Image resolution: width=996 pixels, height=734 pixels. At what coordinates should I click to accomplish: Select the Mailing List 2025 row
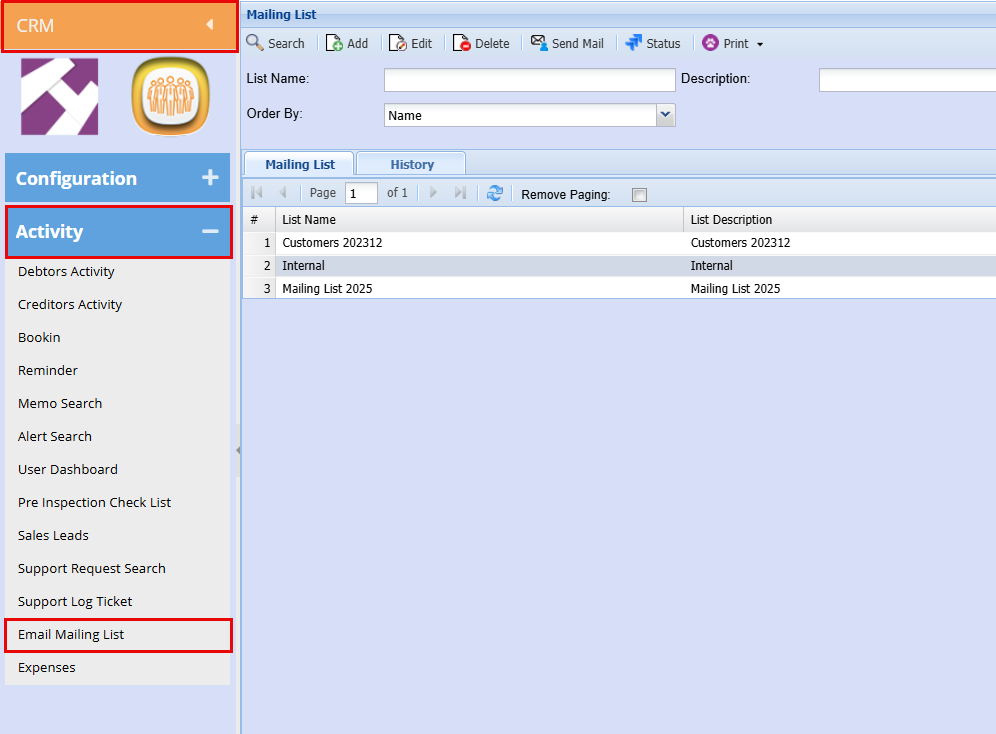click(327, 288)
